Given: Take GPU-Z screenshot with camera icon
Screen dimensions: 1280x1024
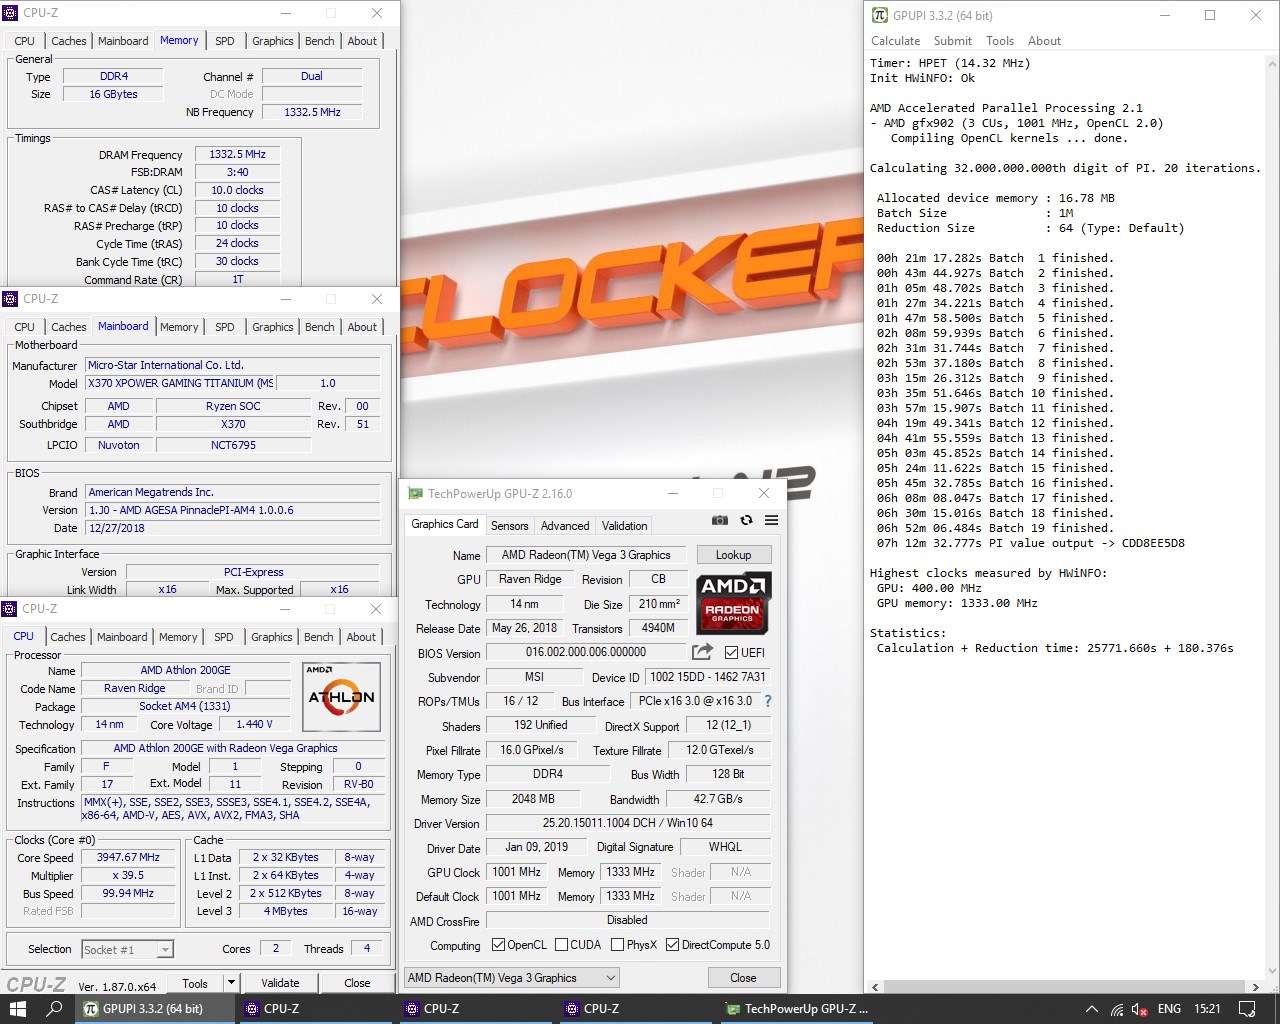Looking at the screenshot, I should click(720, 520).
